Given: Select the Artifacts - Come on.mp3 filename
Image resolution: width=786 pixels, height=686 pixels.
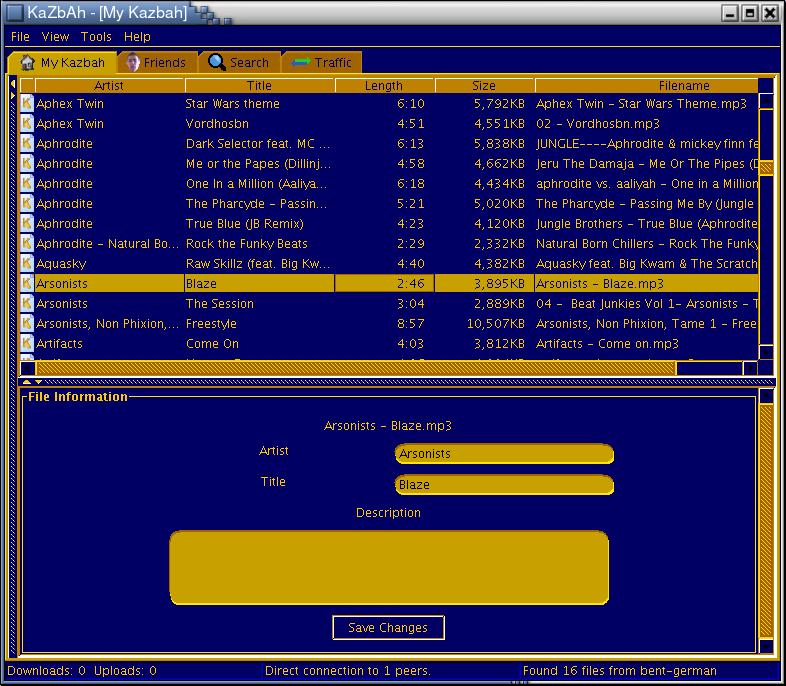Looking at the screenshot, I should tap(647, 344).
